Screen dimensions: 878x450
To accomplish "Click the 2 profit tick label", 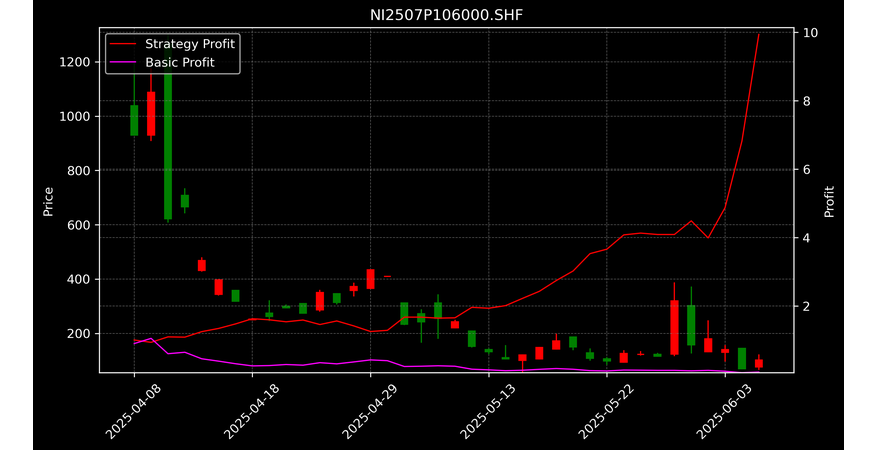I will pos(807,306).
